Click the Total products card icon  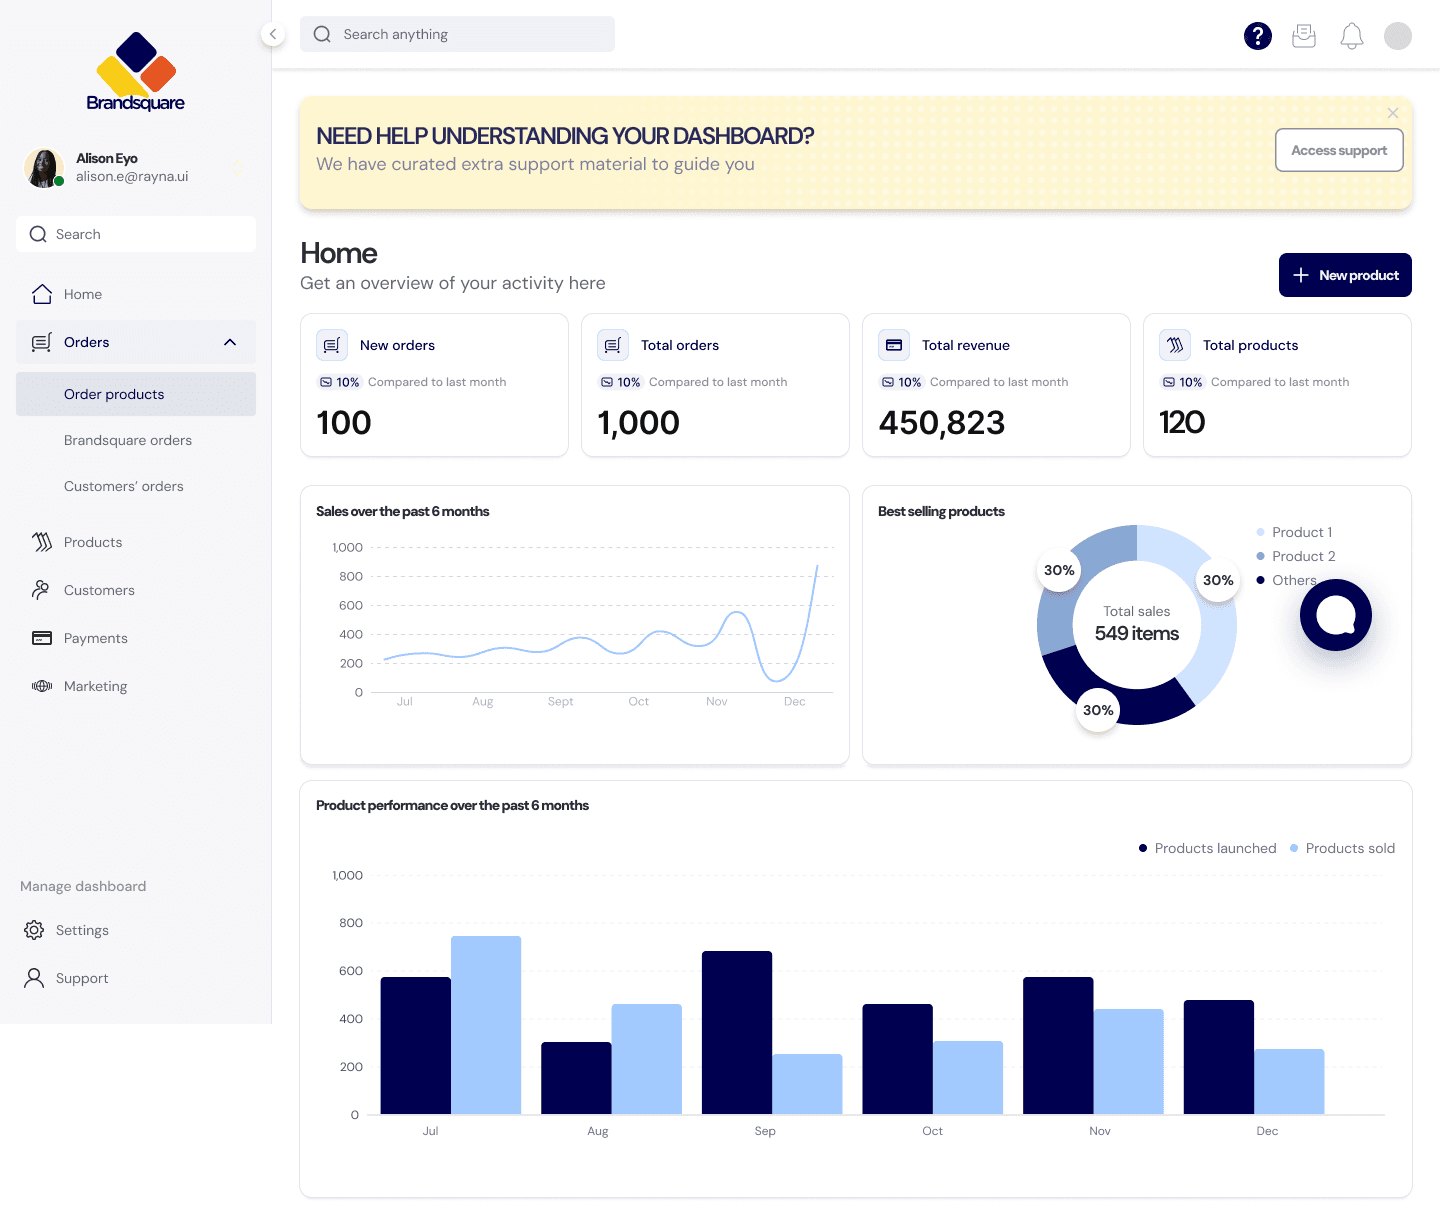coord(1175,345)
